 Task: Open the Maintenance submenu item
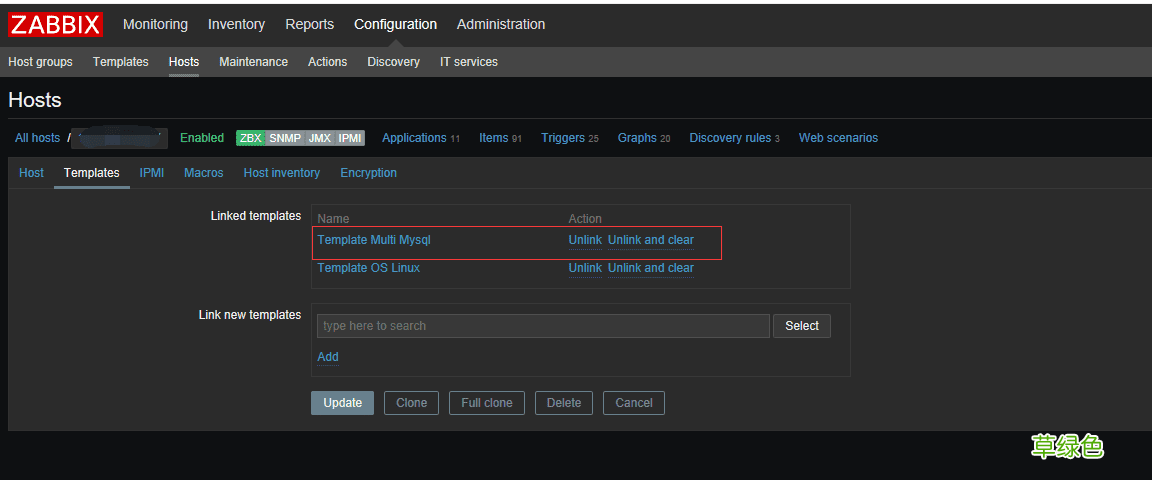253,62
